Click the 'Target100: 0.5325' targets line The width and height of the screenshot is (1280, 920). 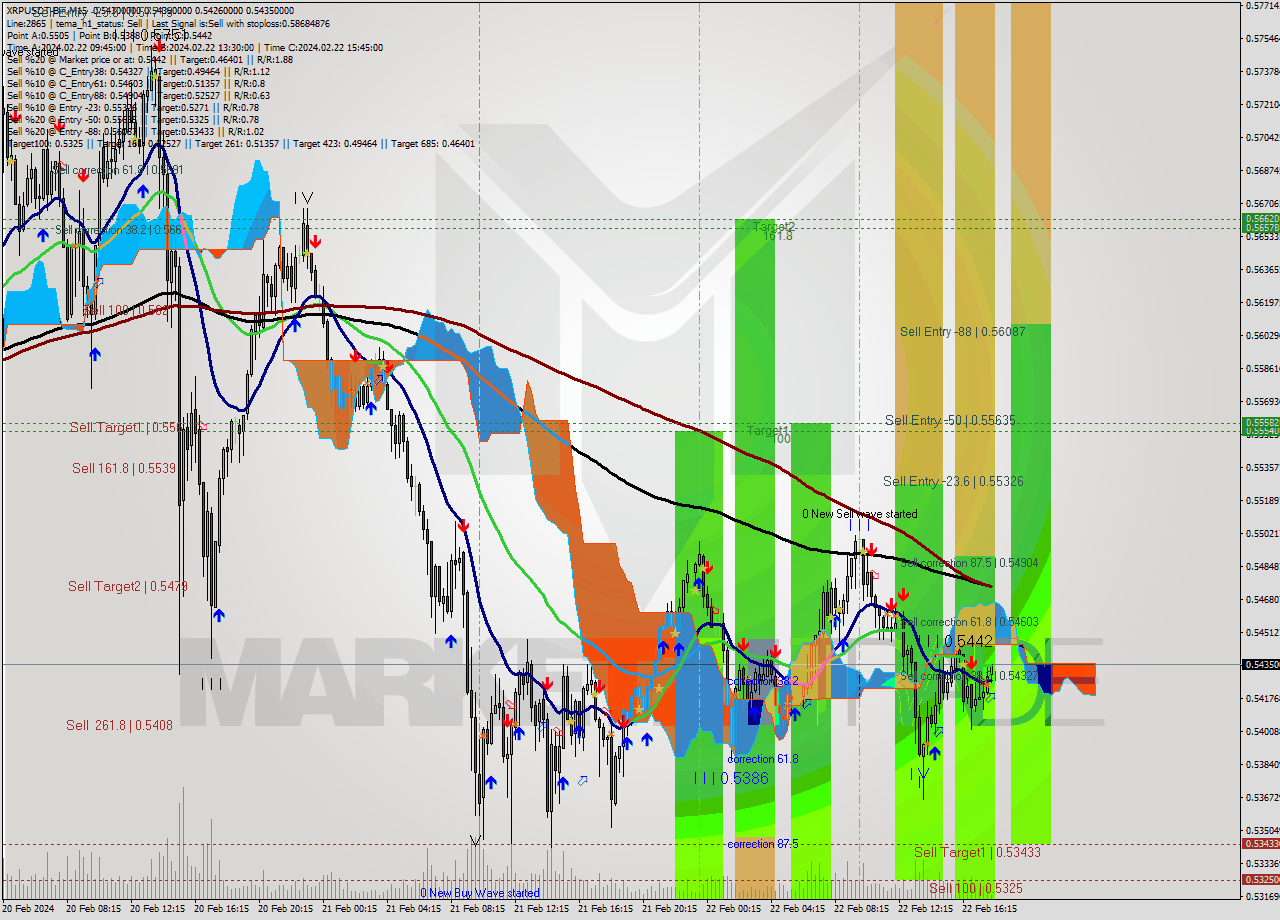coord(240,143)
